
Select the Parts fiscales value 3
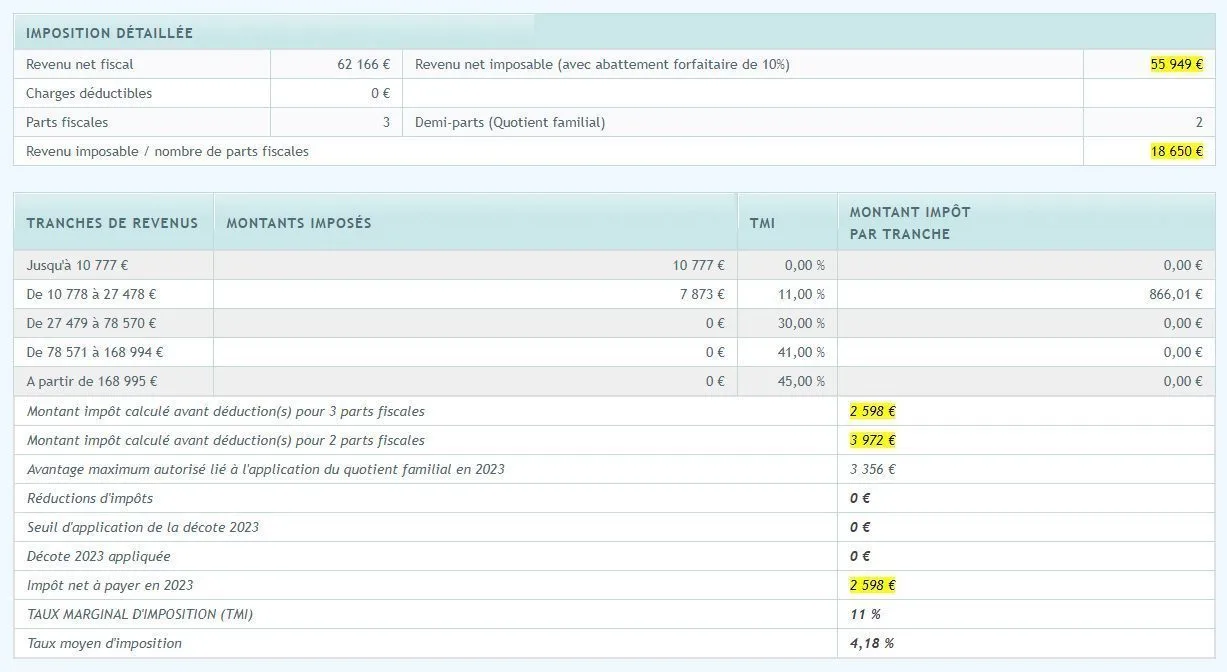click(385, 122)
